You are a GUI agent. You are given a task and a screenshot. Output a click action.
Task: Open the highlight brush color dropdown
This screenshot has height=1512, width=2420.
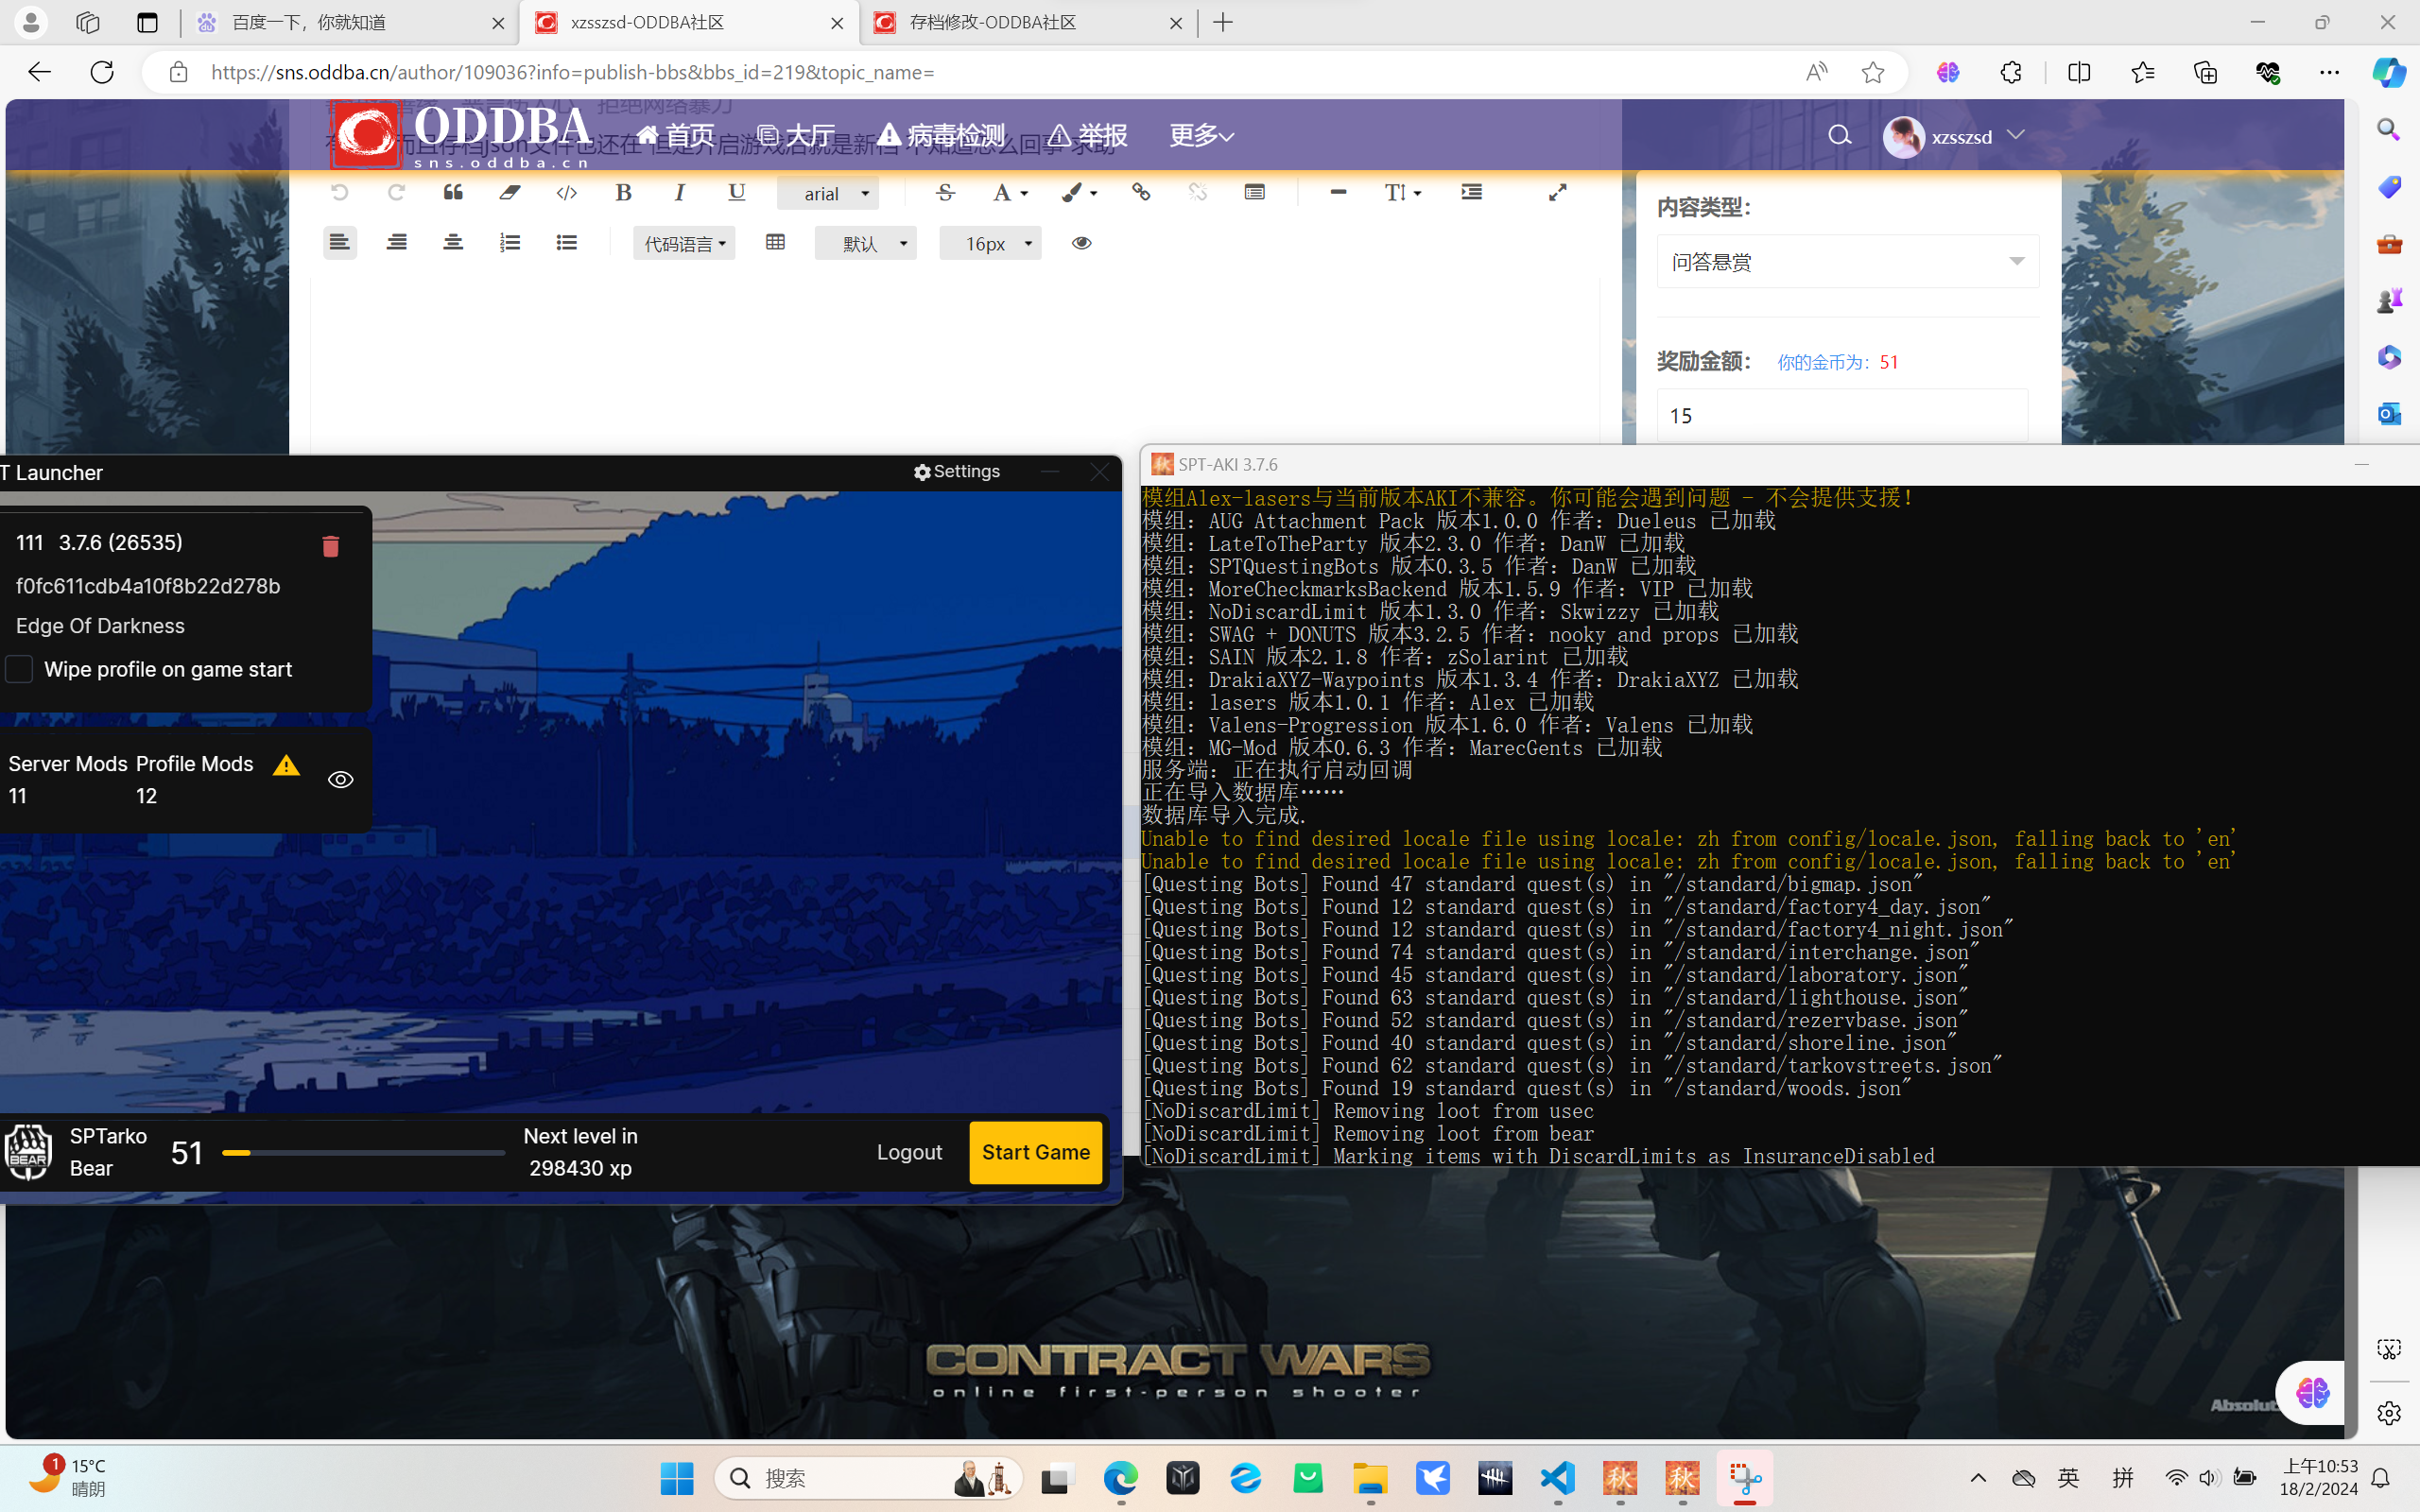pos(1079,192)
